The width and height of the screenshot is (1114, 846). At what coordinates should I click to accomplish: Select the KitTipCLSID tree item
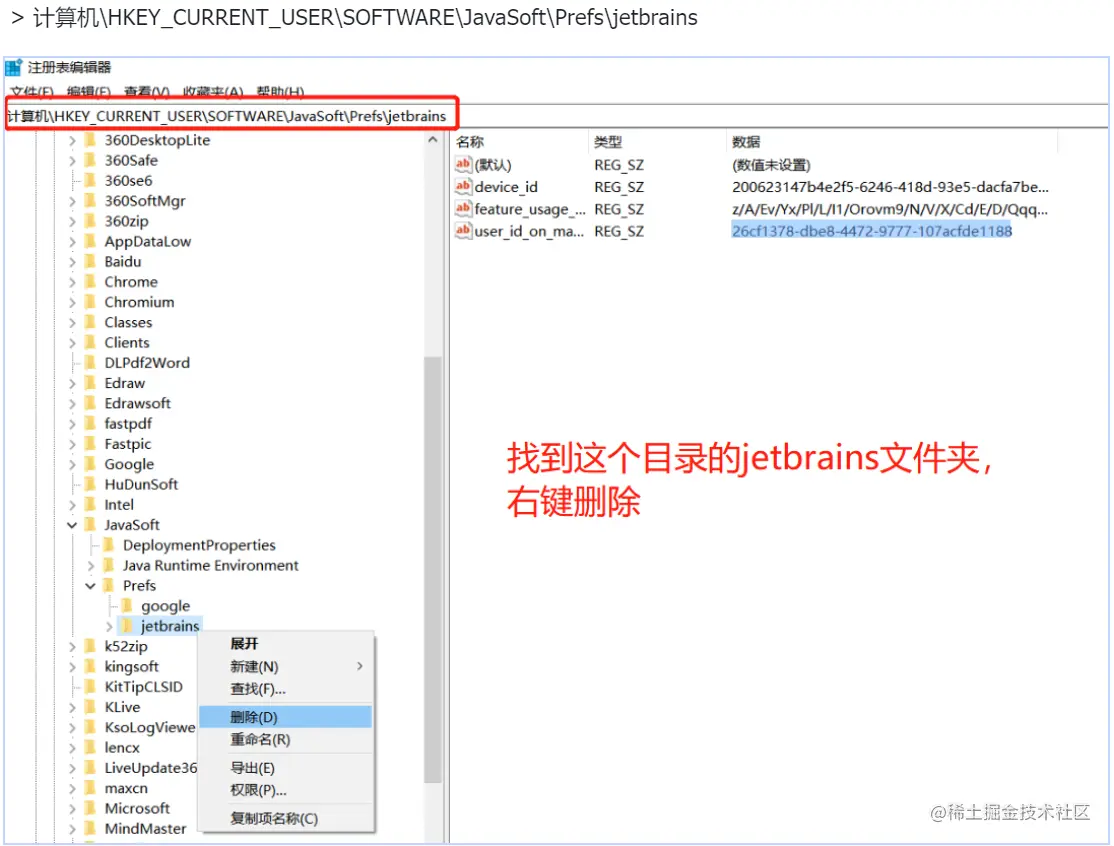pyautogui.click(x=144, y=687)
